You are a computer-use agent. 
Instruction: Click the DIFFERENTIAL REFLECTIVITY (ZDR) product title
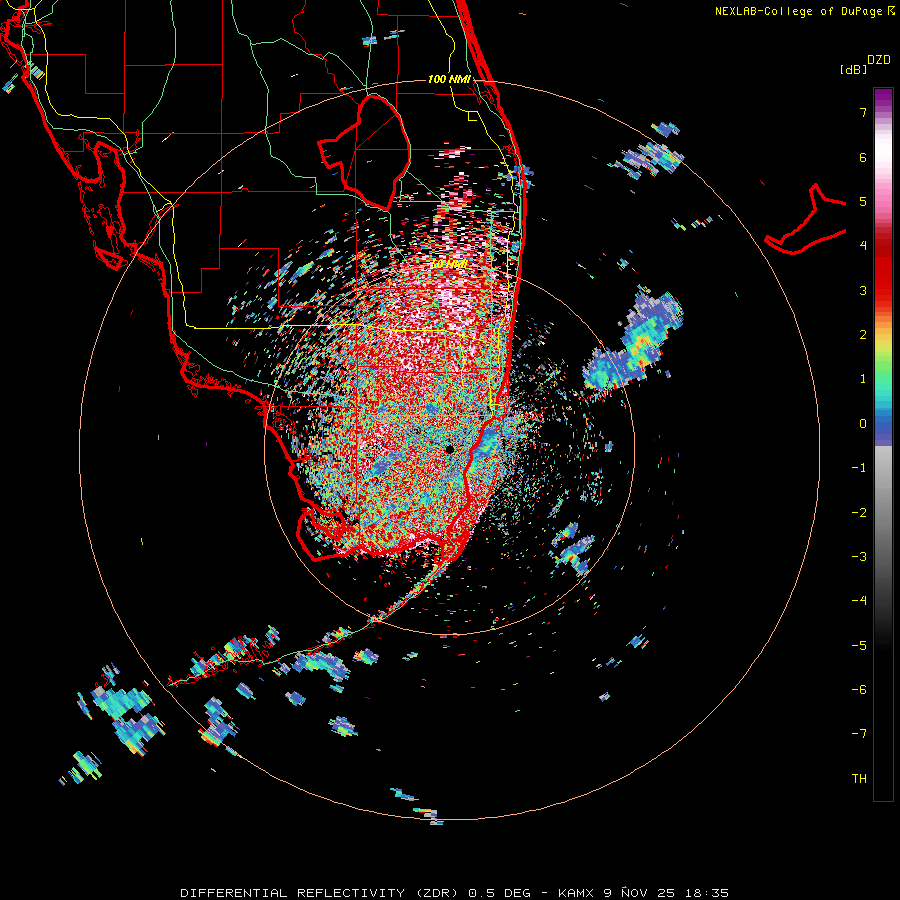[319, 893]
